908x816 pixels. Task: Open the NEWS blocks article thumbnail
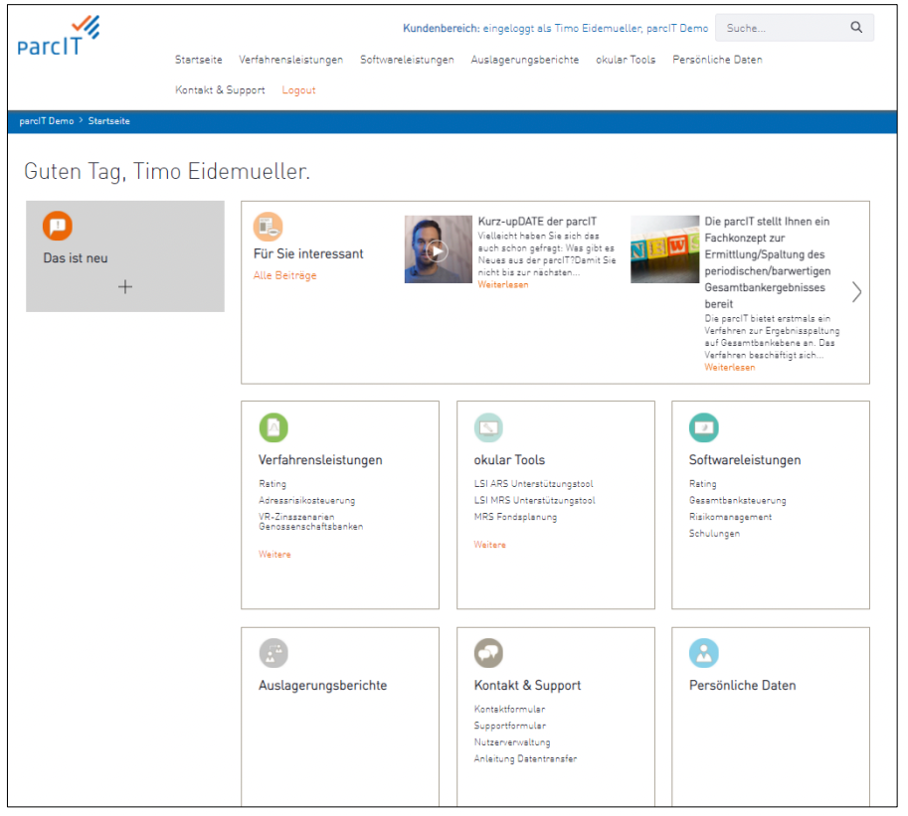pos(664,249)
